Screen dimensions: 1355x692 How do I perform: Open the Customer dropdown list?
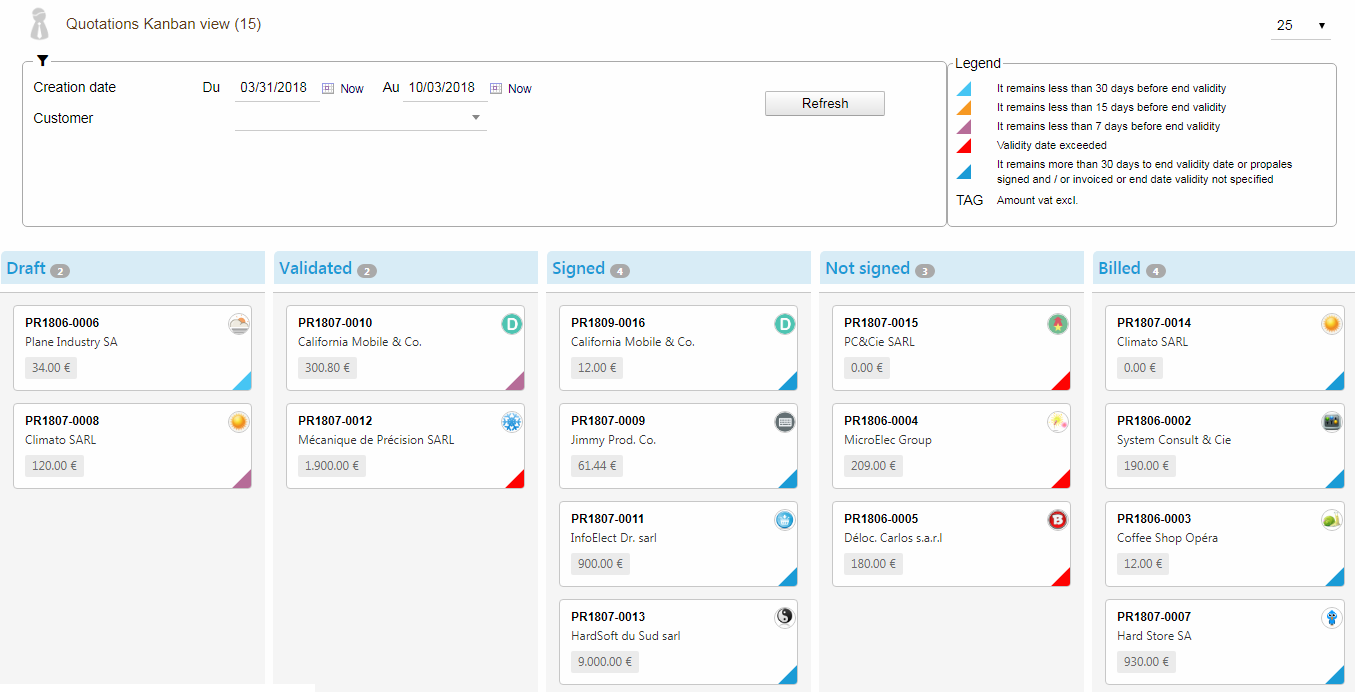click(476, 118)
